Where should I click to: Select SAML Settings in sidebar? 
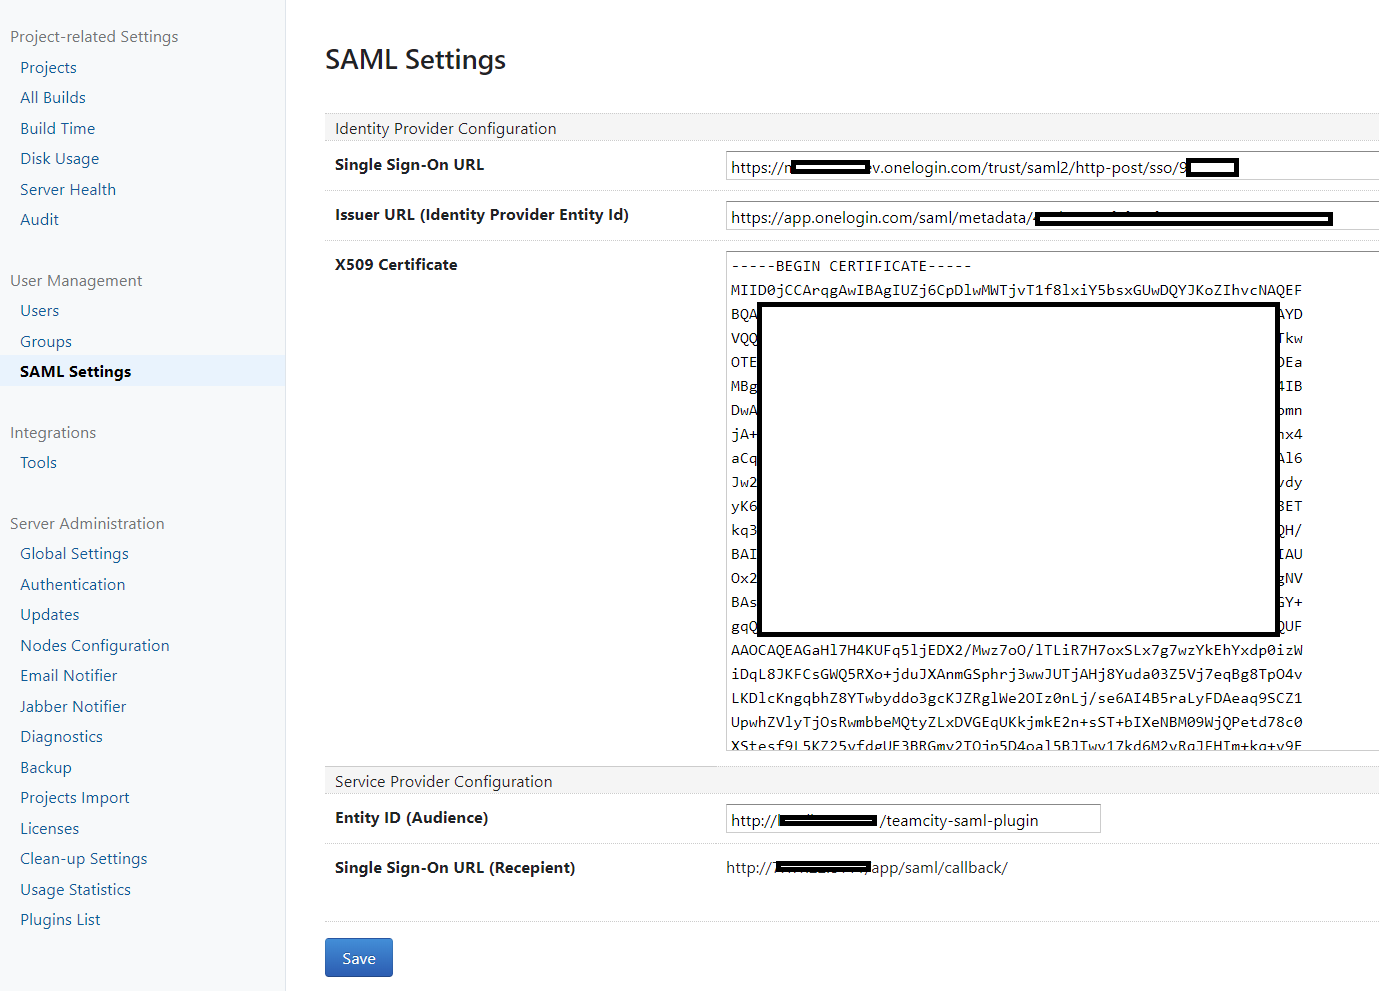(x=76, y=372)
